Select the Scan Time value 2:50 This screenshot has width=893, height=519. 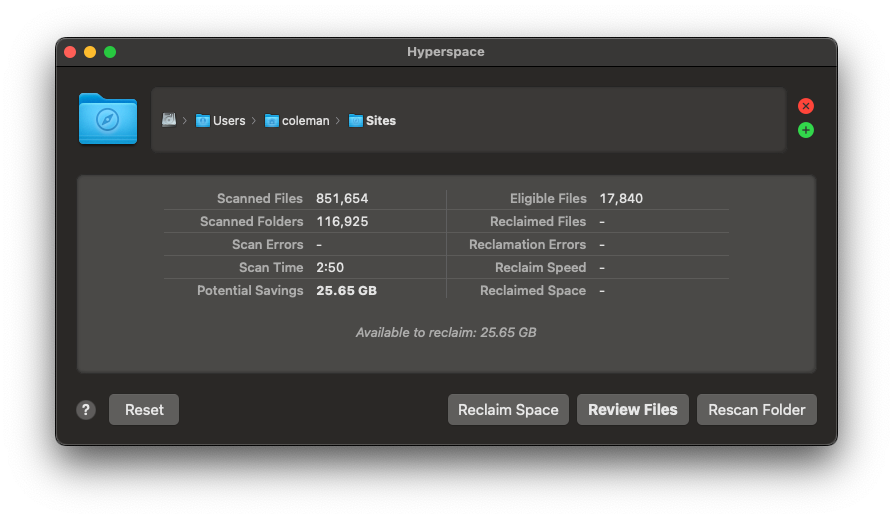[330, 267]
